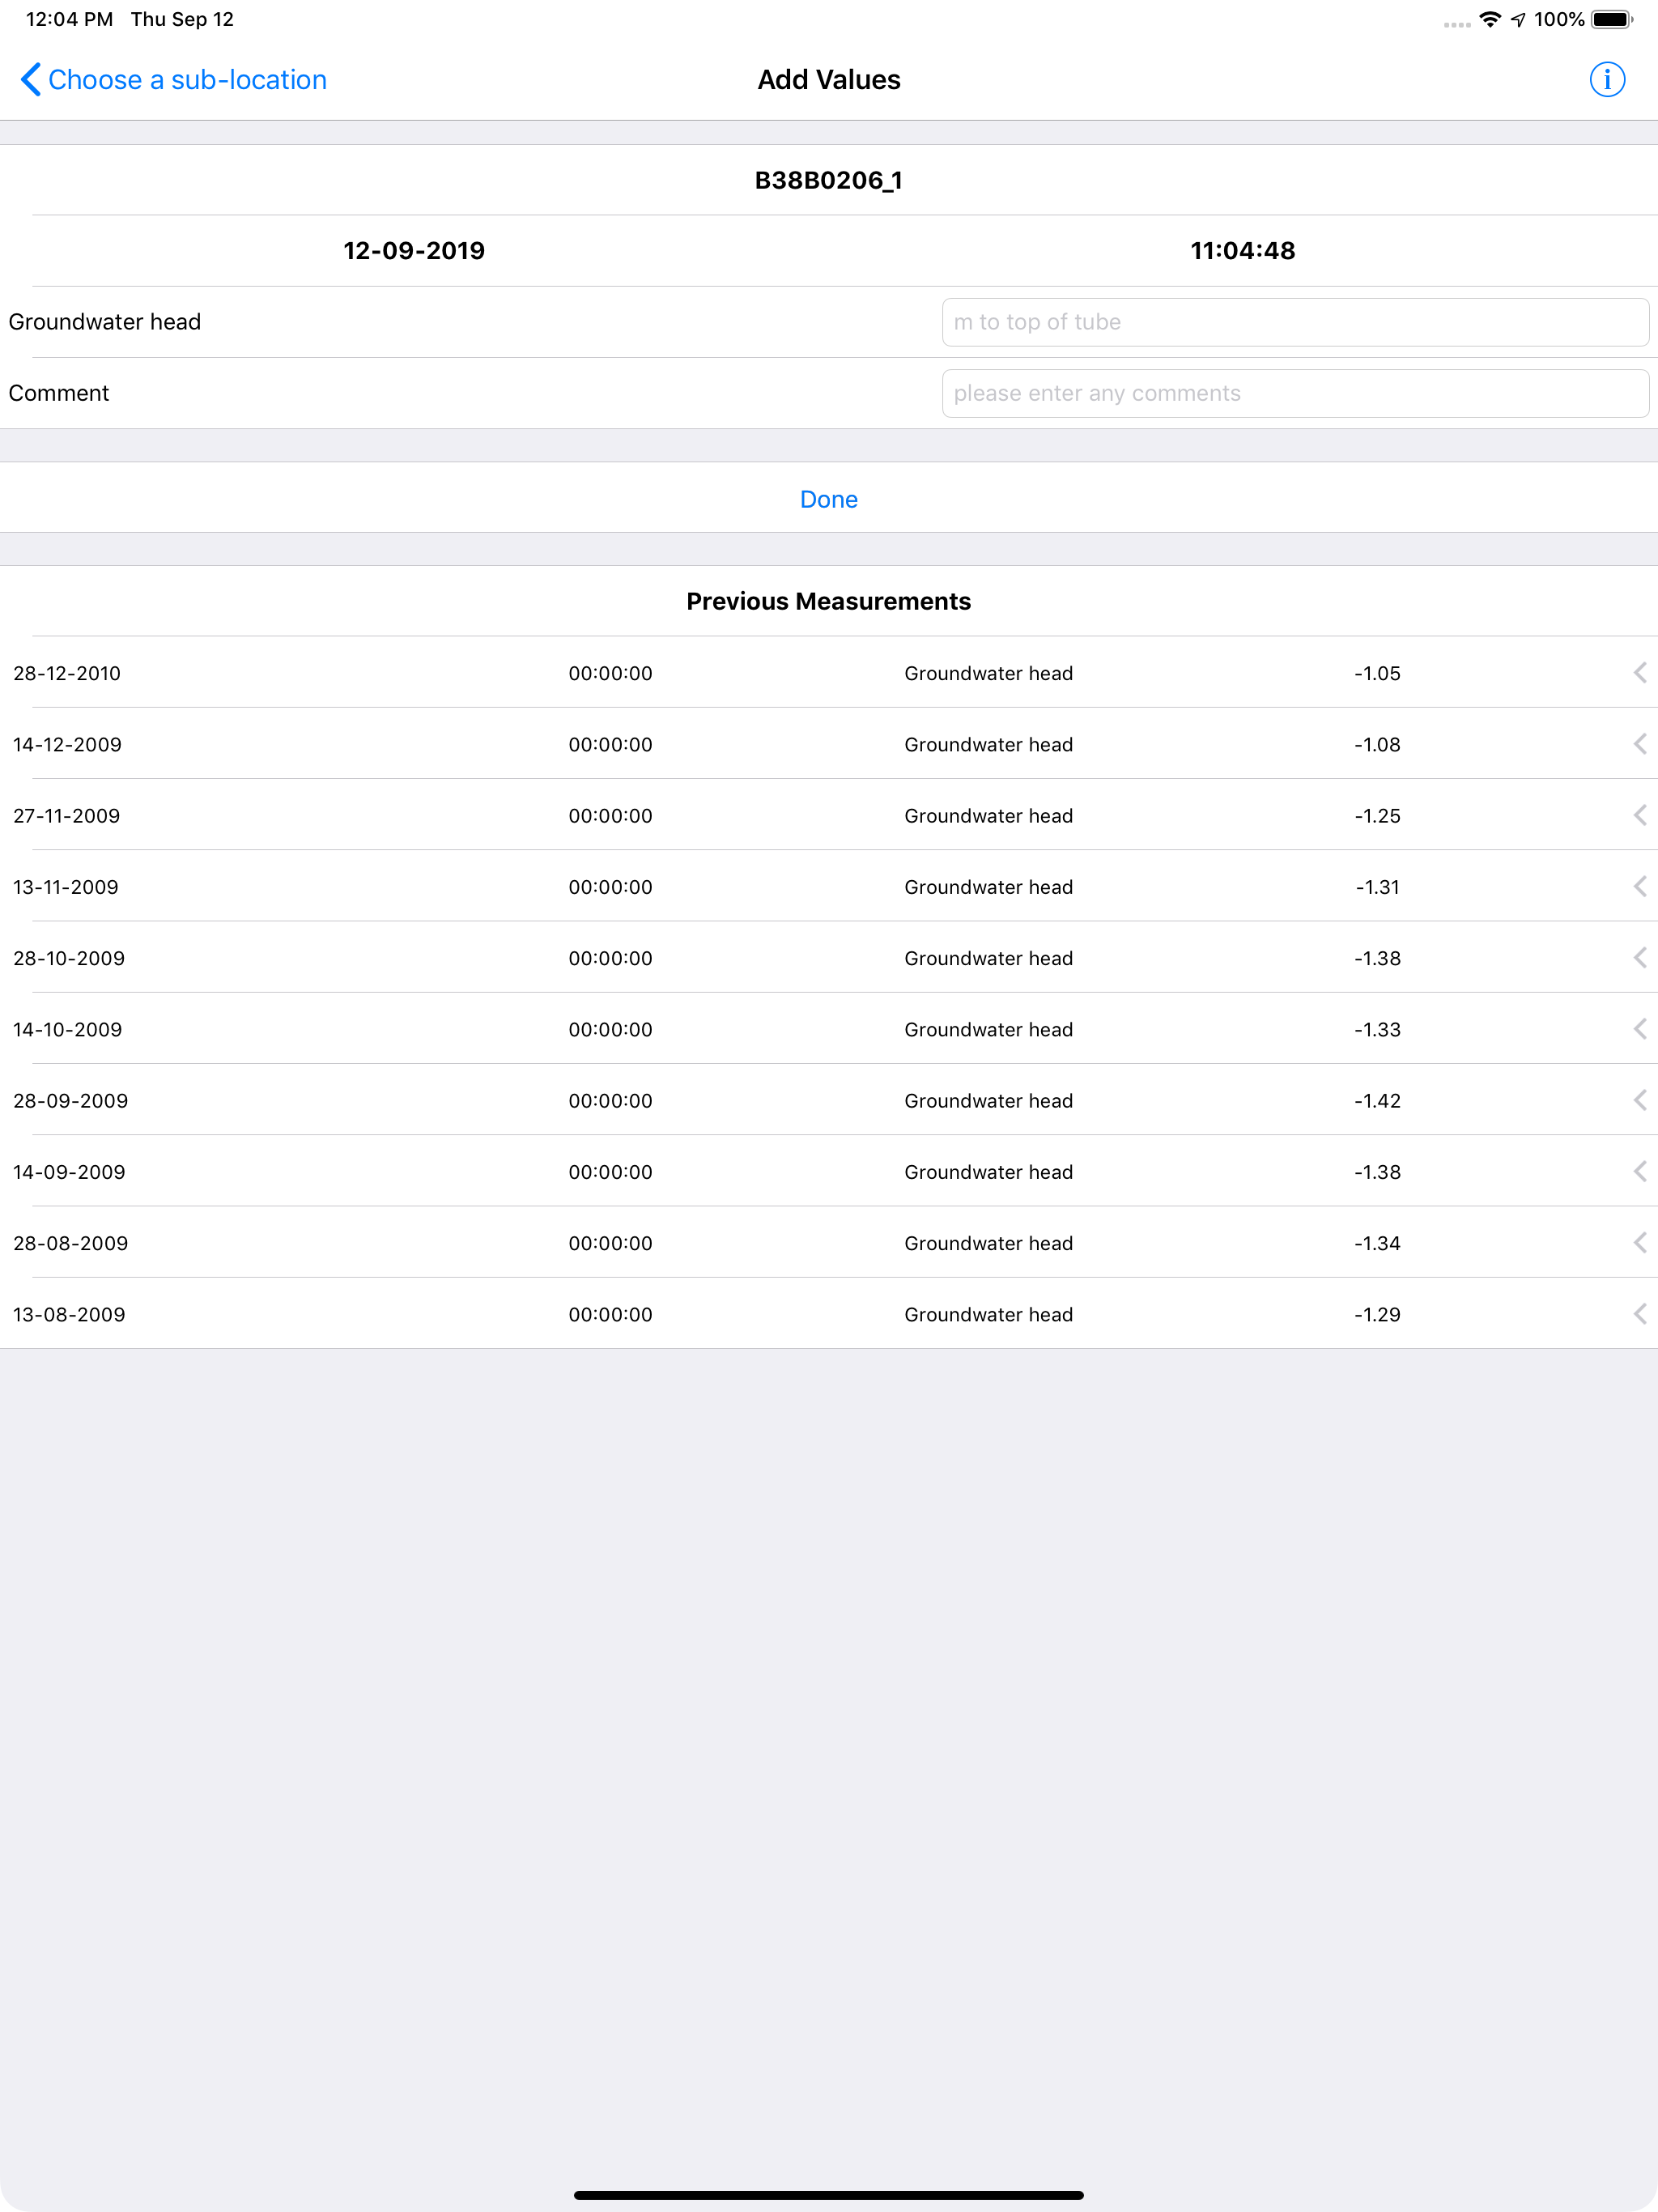Select the date 28-10-2009
Screen dimensions: 1658x2212
[69, 958]
